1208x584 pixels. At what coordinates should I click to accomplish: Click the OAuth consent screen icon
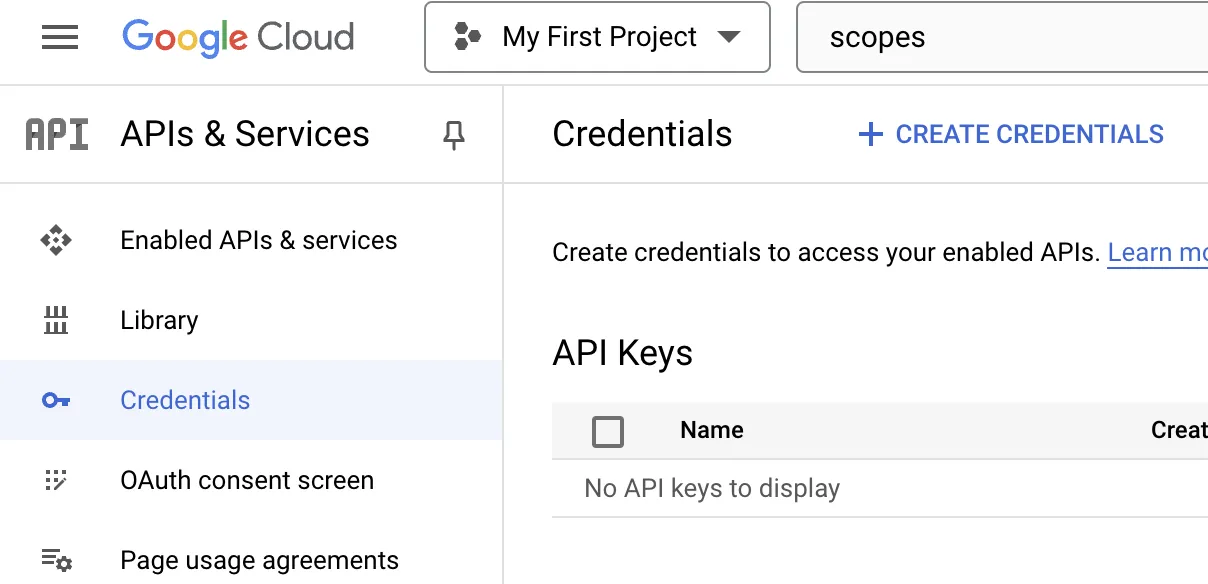56,480
